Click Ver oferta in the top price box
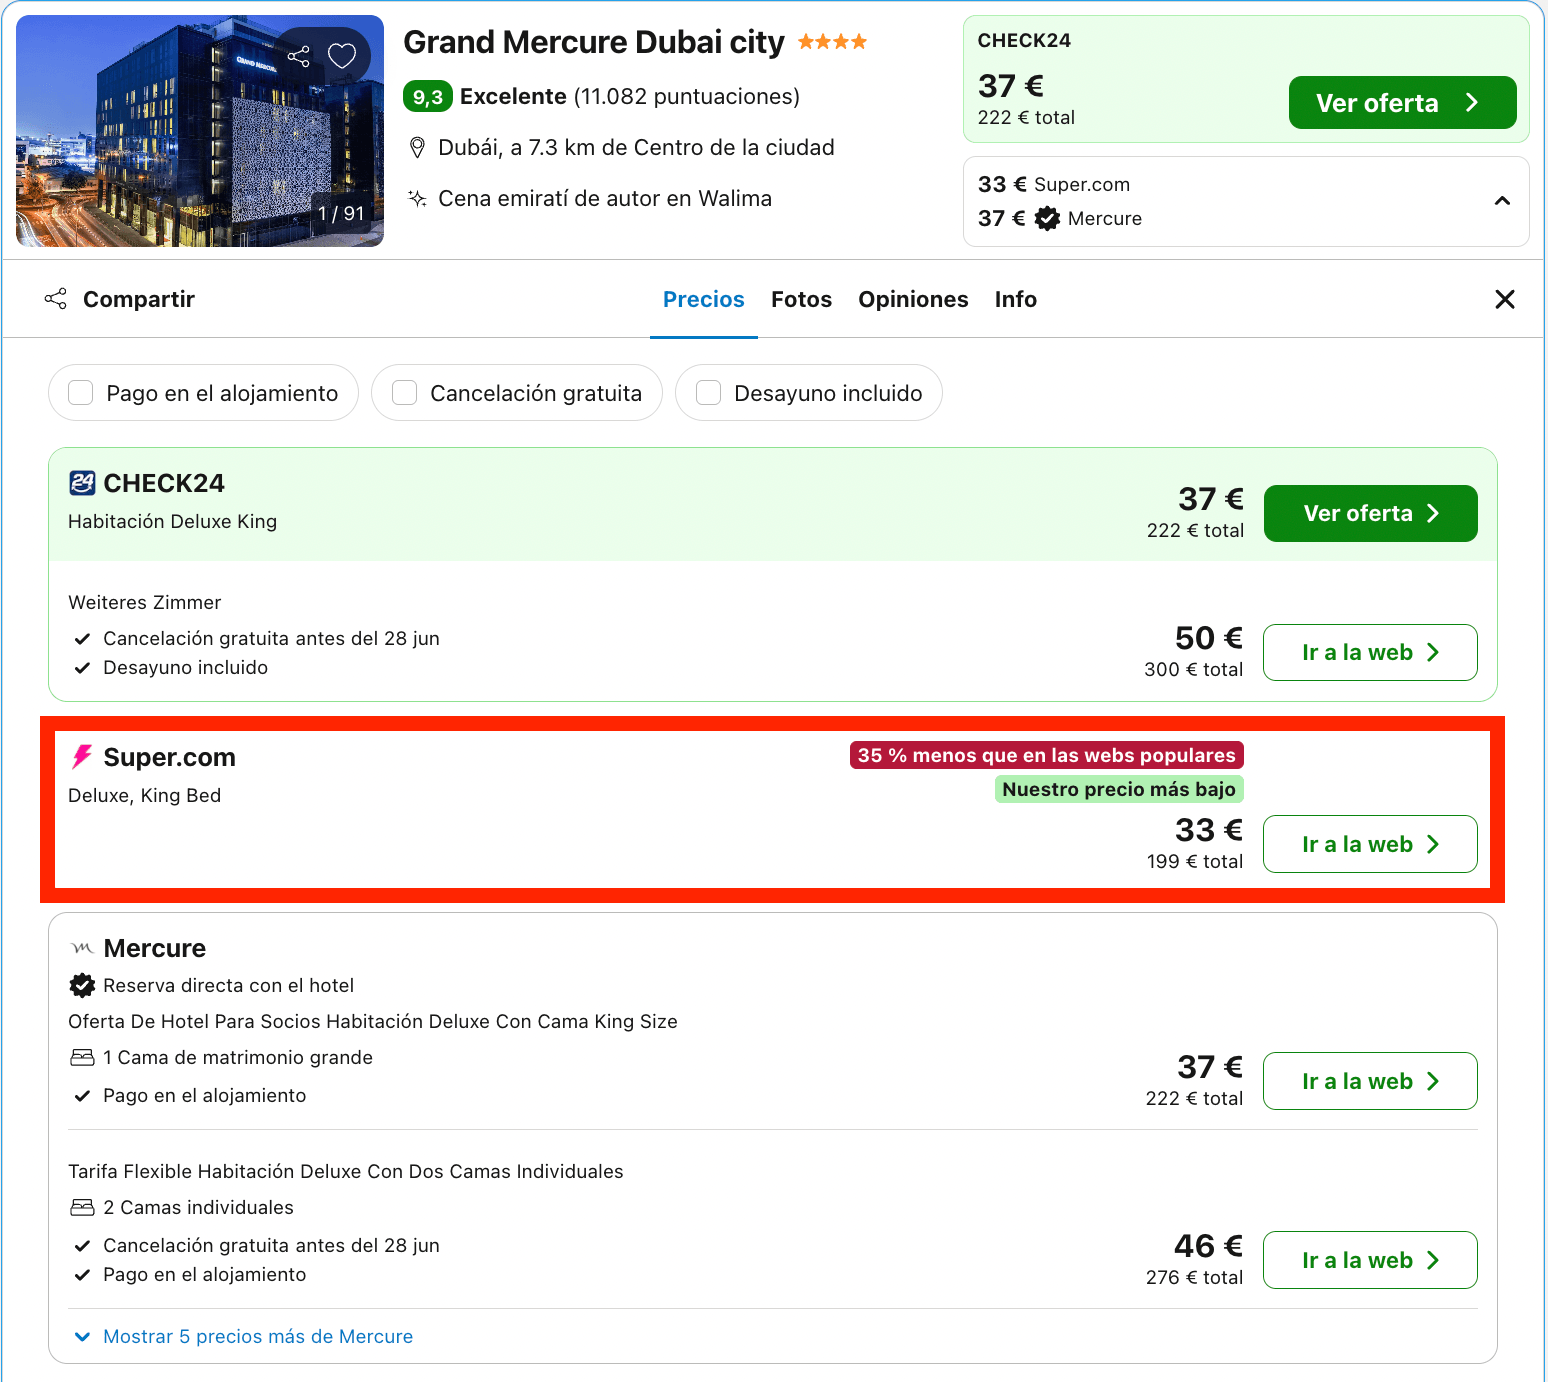 click(x=1402, y=102)
